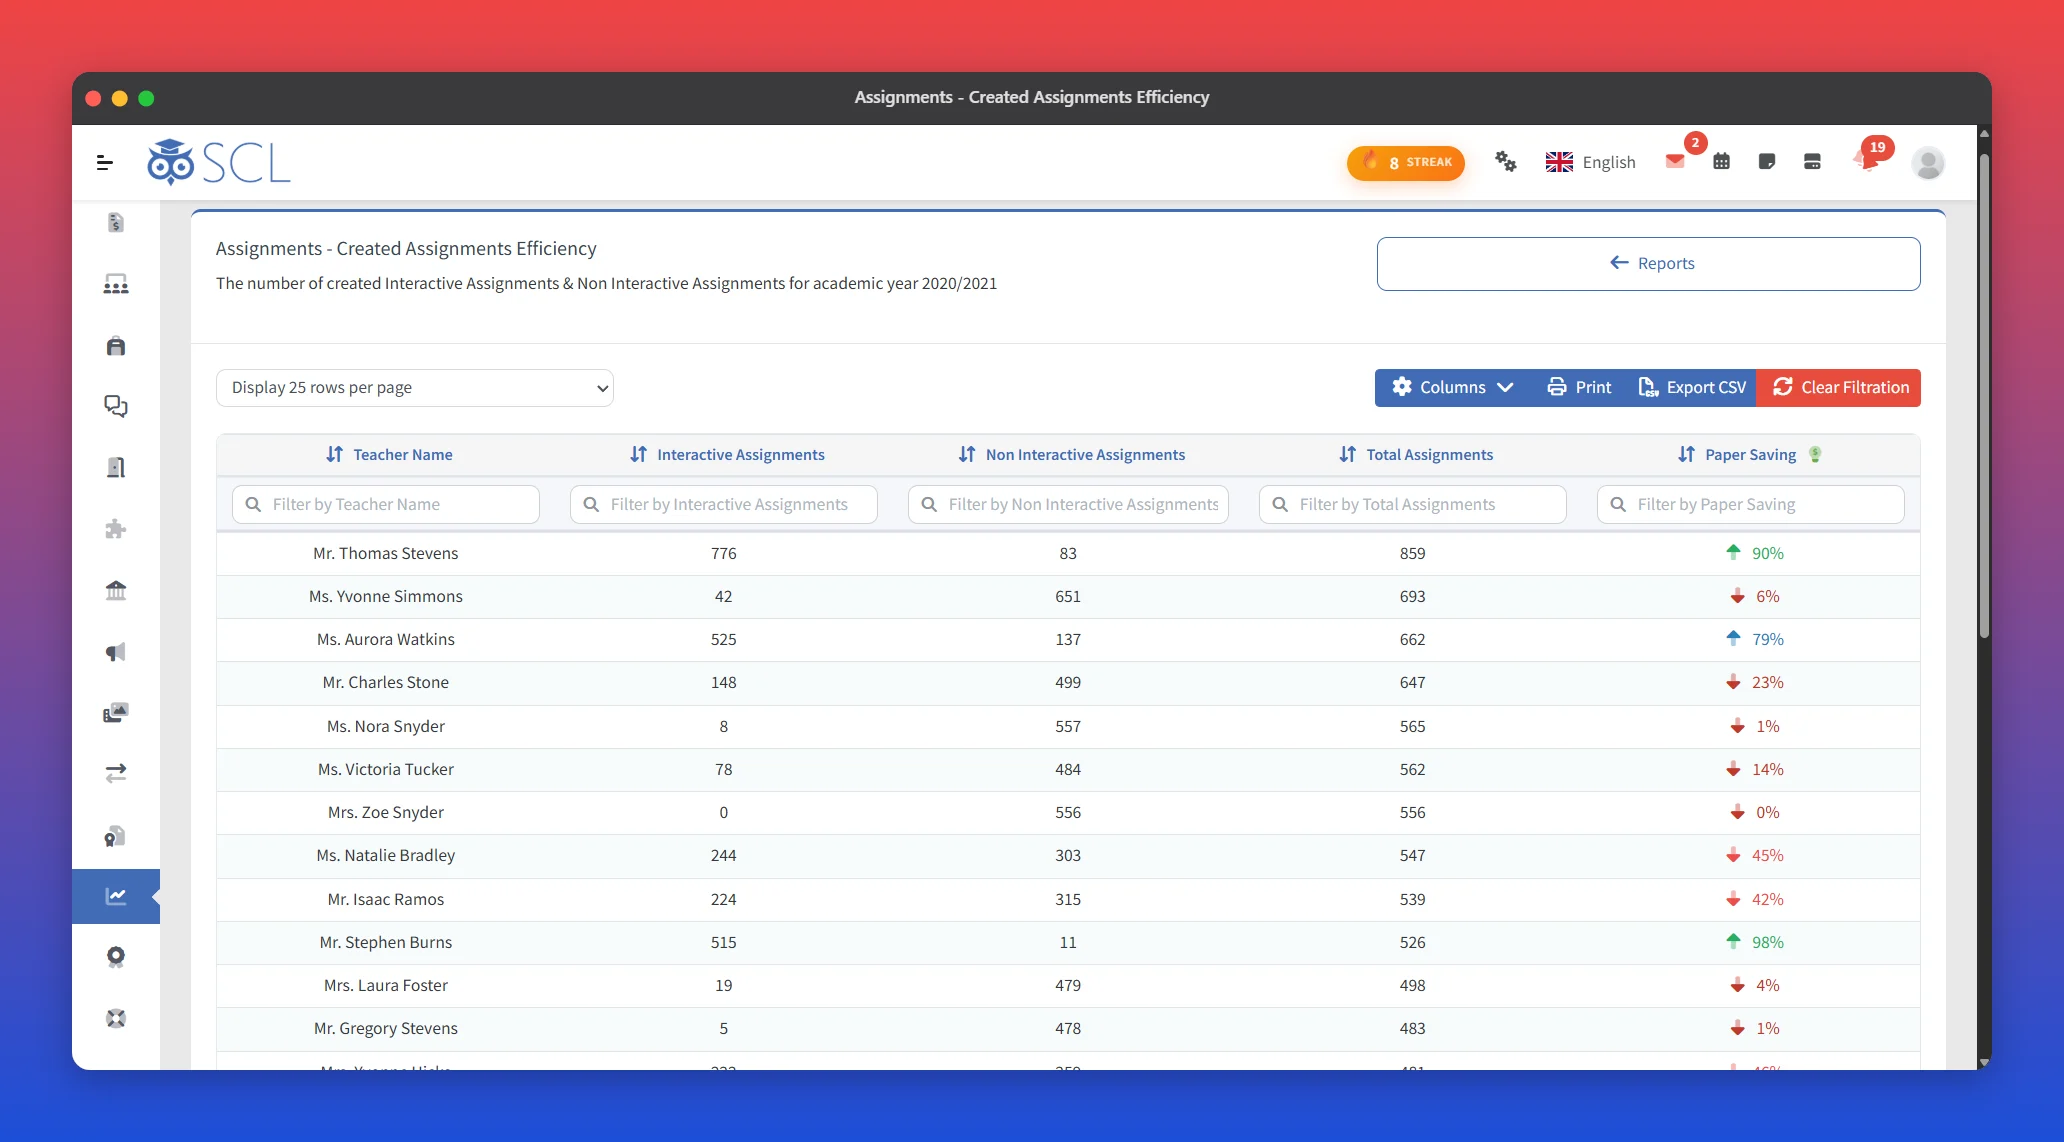Focus Filter by Non Interactive Assignments field
The image size is (2064, 1142).
tap(1068, 505)
